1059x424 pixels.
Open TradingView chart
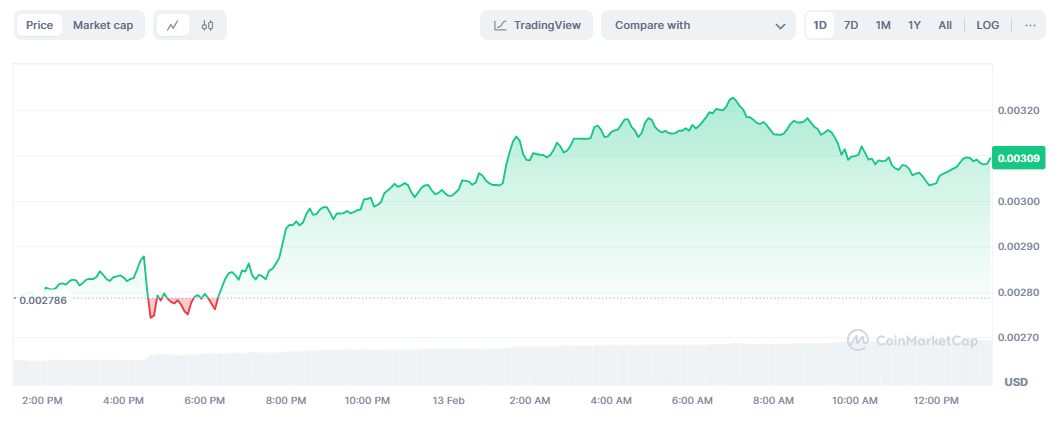(x=536, y=26)
